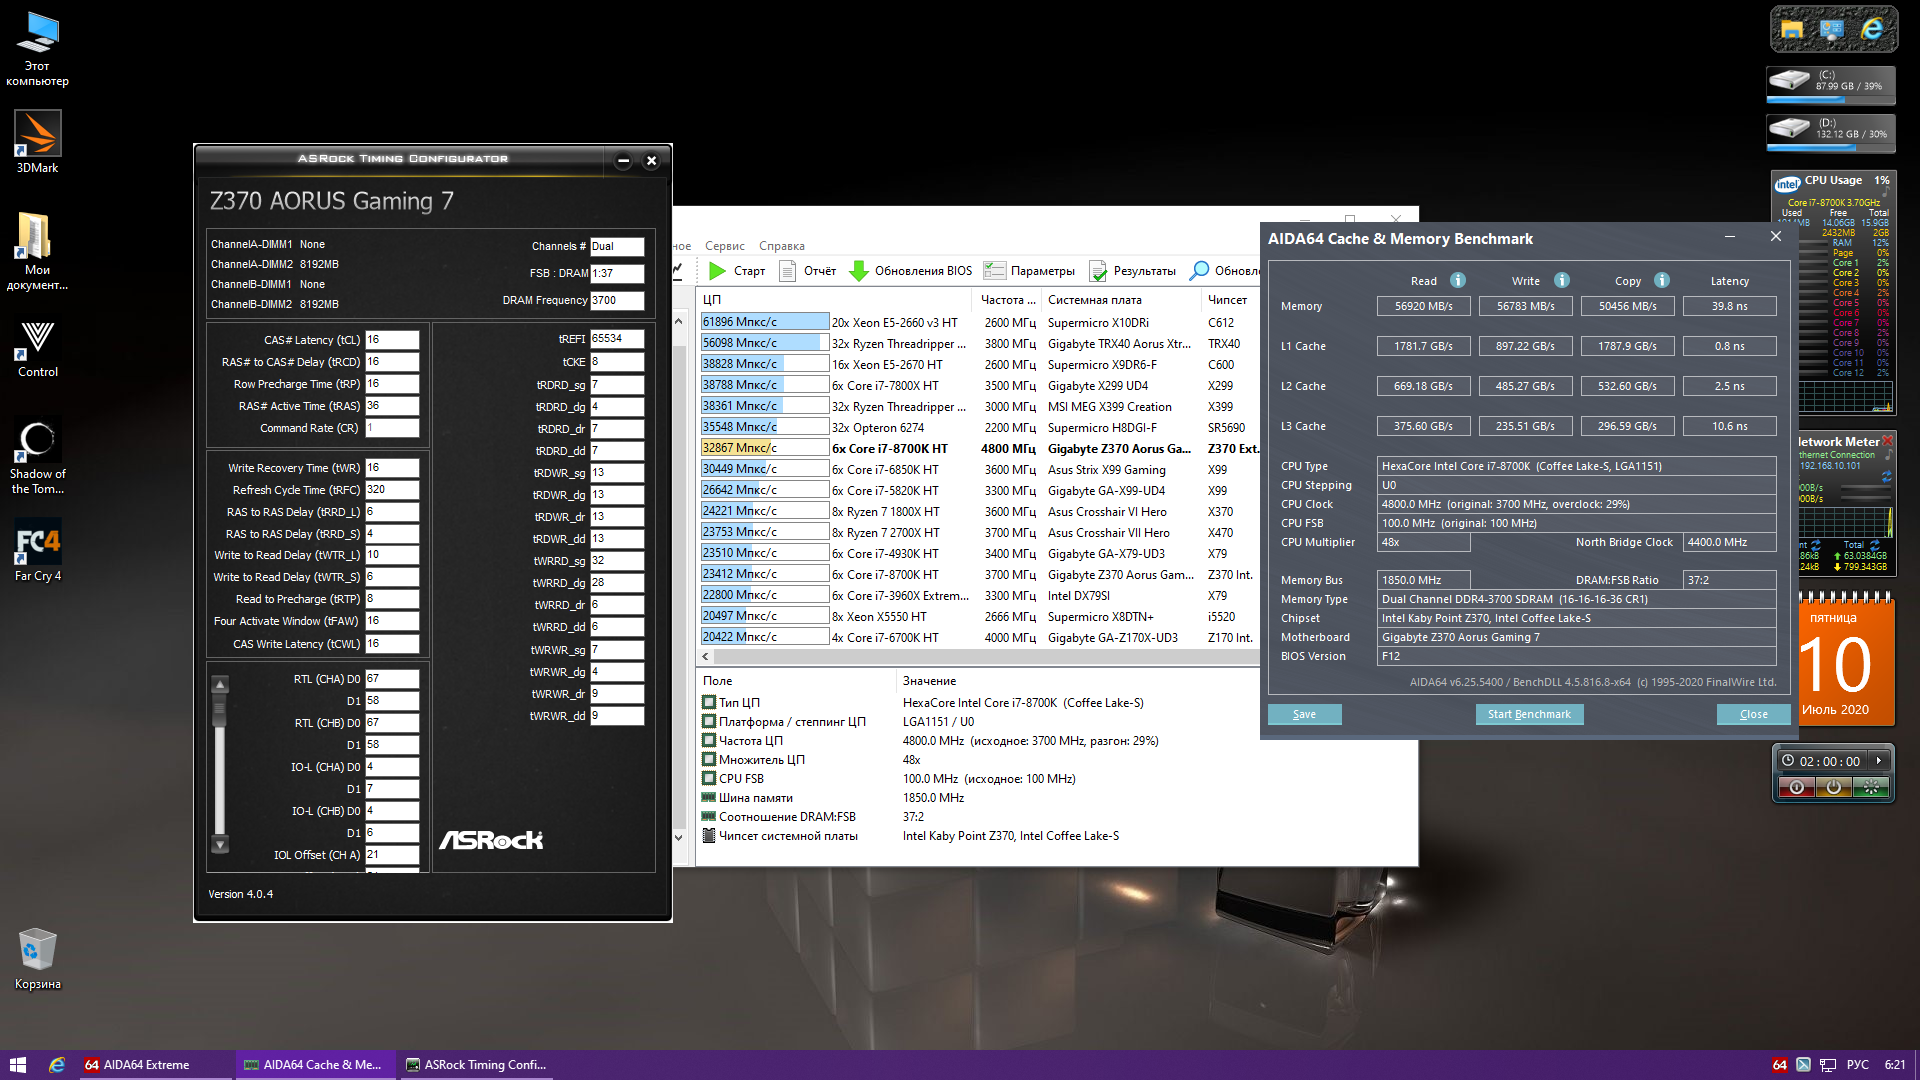Viewport: 1920px width, 1080px height.
Task: Click the info icon next to Read
Action: tap(1458, 281)
